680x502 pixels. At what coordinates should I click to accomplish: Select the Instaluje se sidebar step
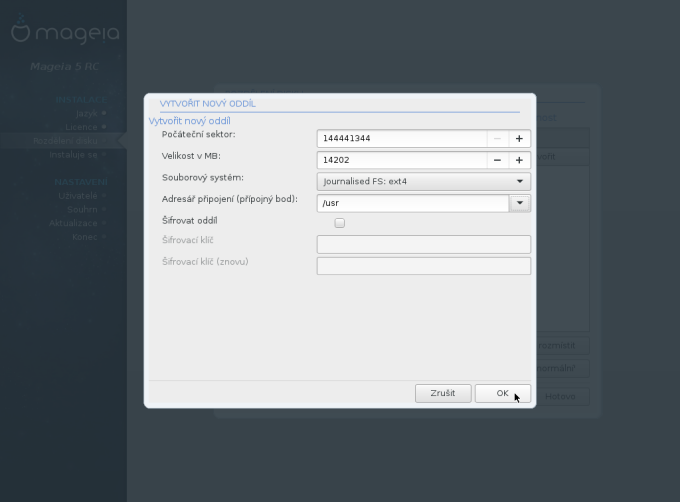[x=73, y=155]
